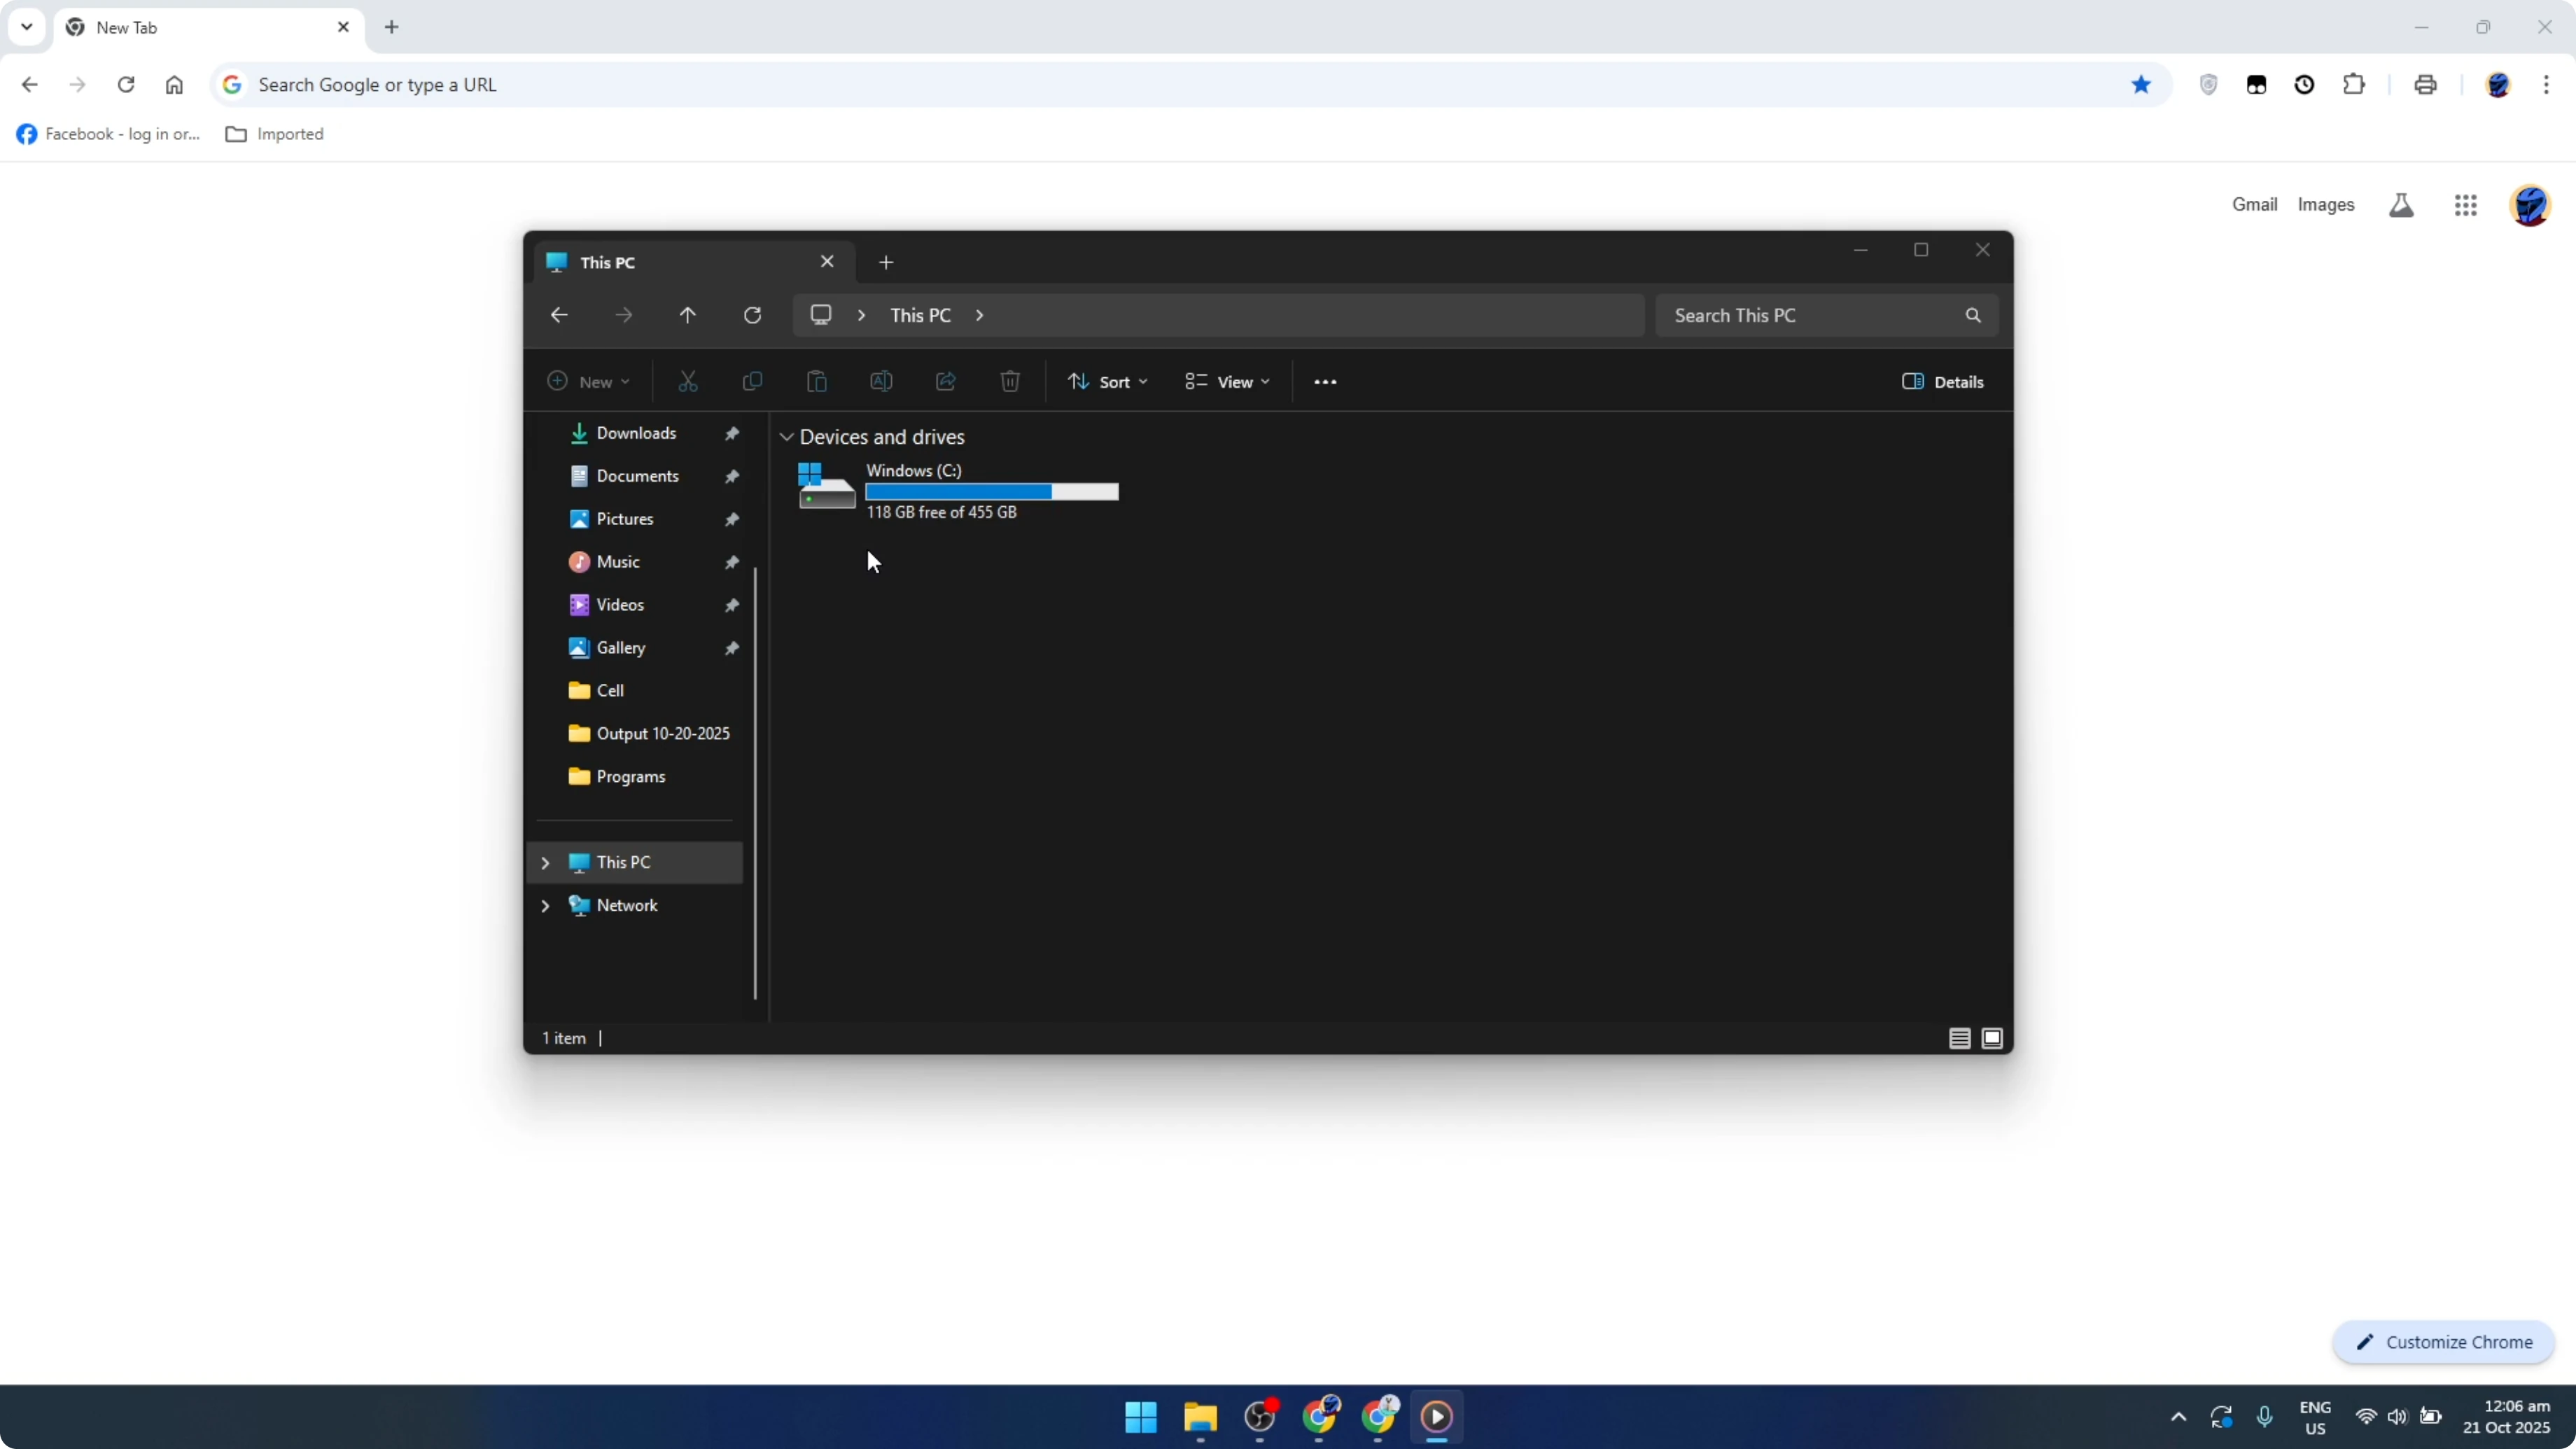Click the Delete trash icon in Explorer

[1010, 381]
